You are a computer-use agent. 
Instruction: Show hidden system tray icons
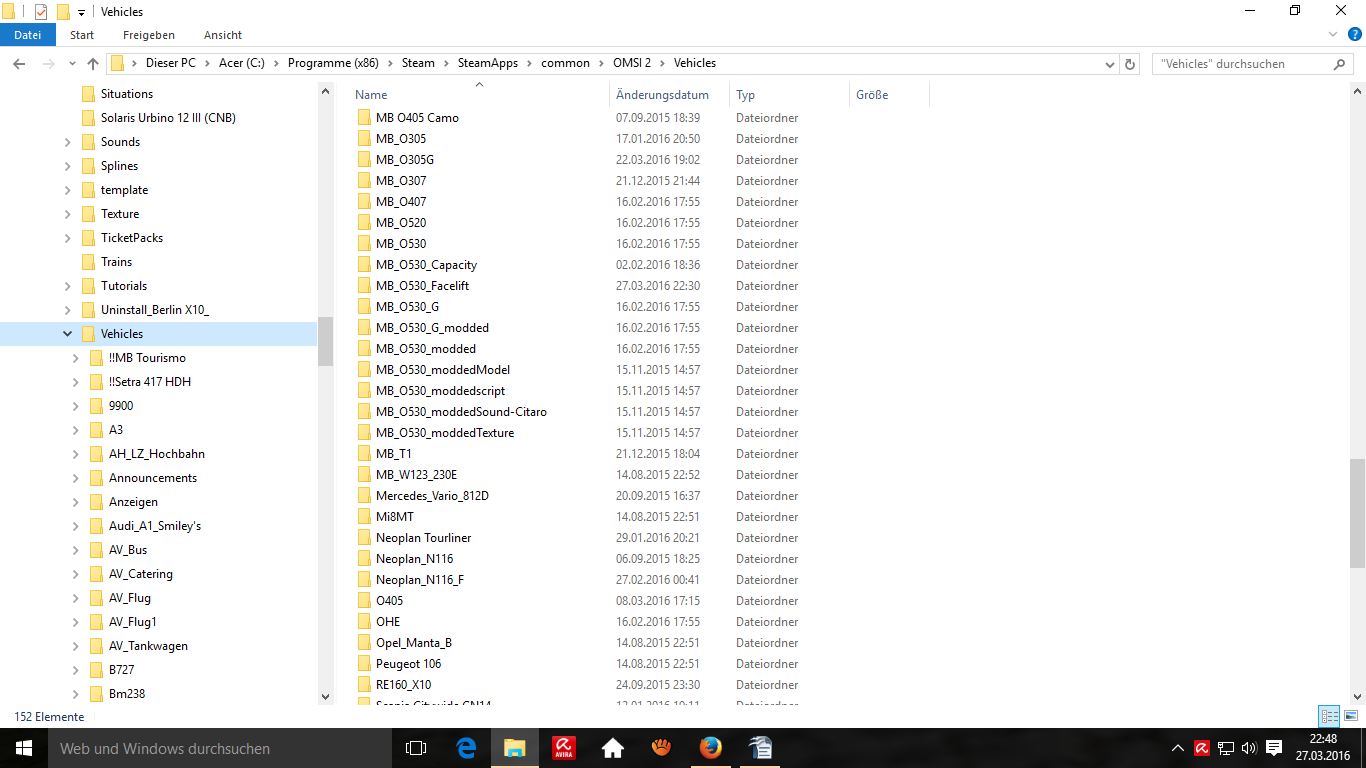[1178, 748]
